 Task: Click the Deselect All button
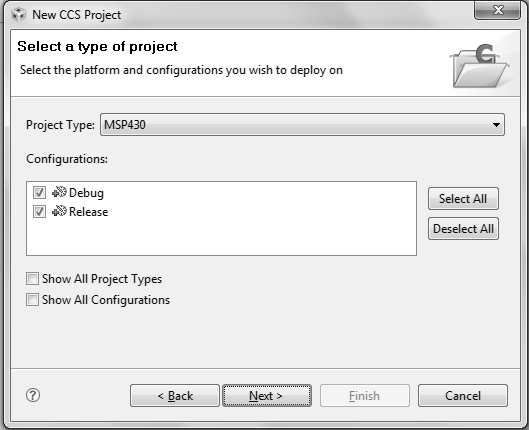tap(463, 229)
